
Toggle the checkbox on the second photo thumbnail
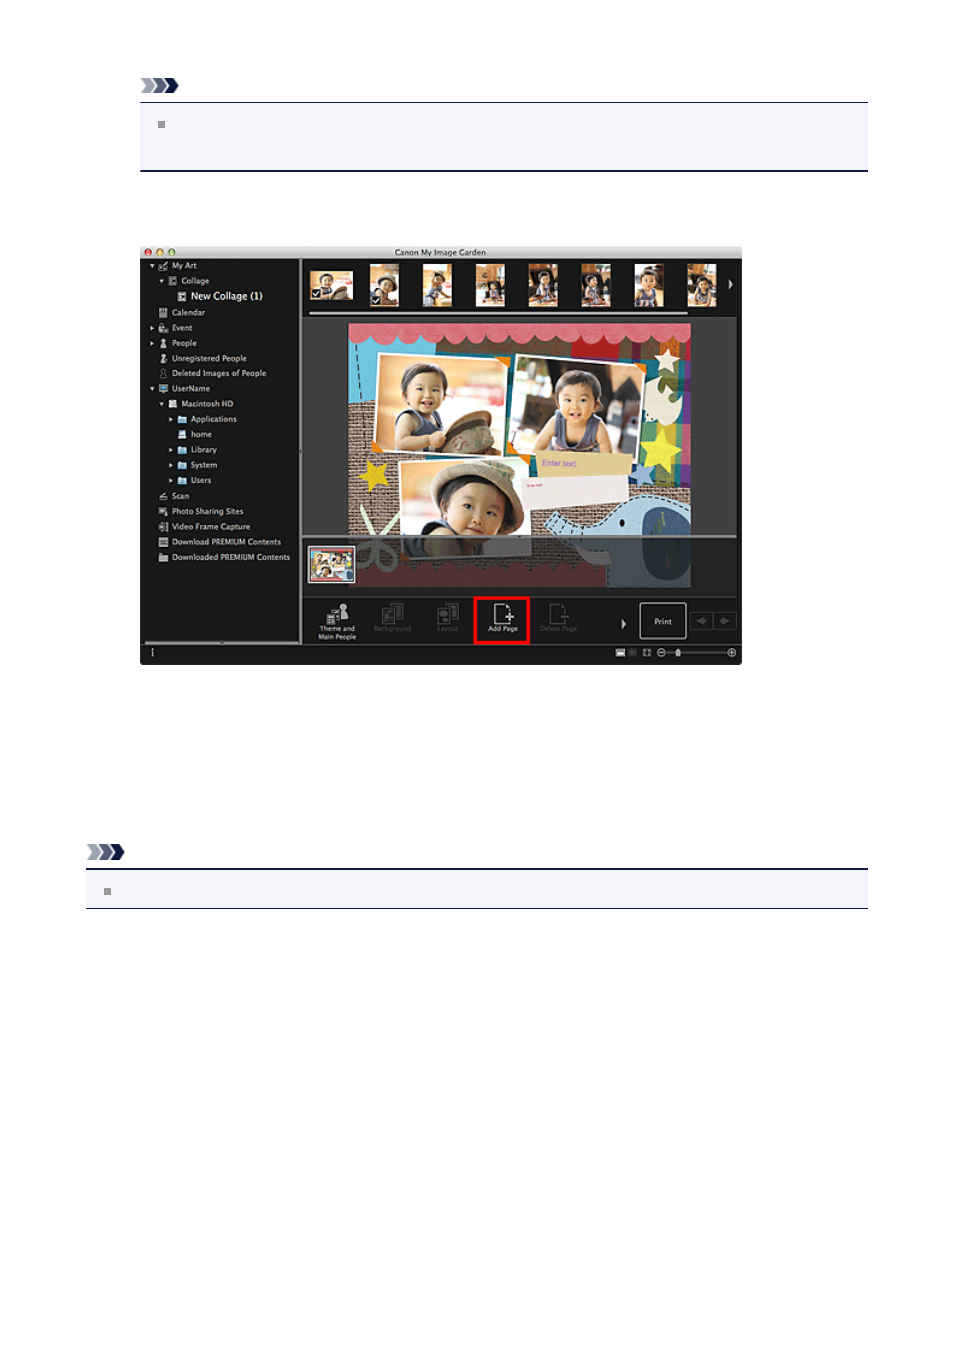[376, 299]
